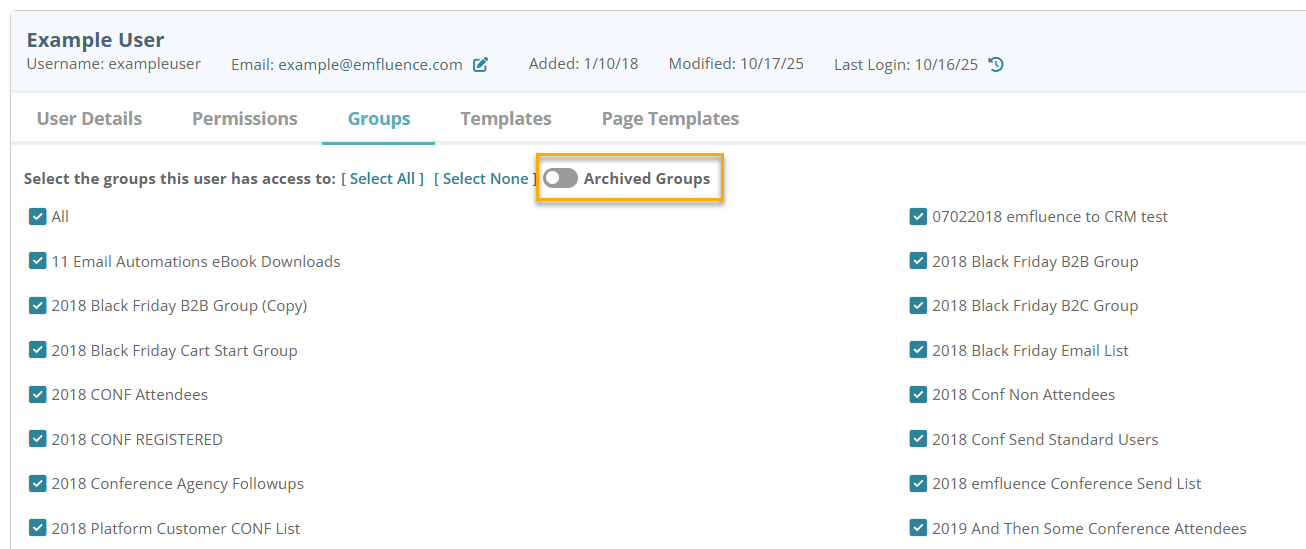The width and height of the screenshot is (1306, 549).
Task: Toggle 07022018 emfluence to CRM test checkbox
Action: [x=918, y=216]
